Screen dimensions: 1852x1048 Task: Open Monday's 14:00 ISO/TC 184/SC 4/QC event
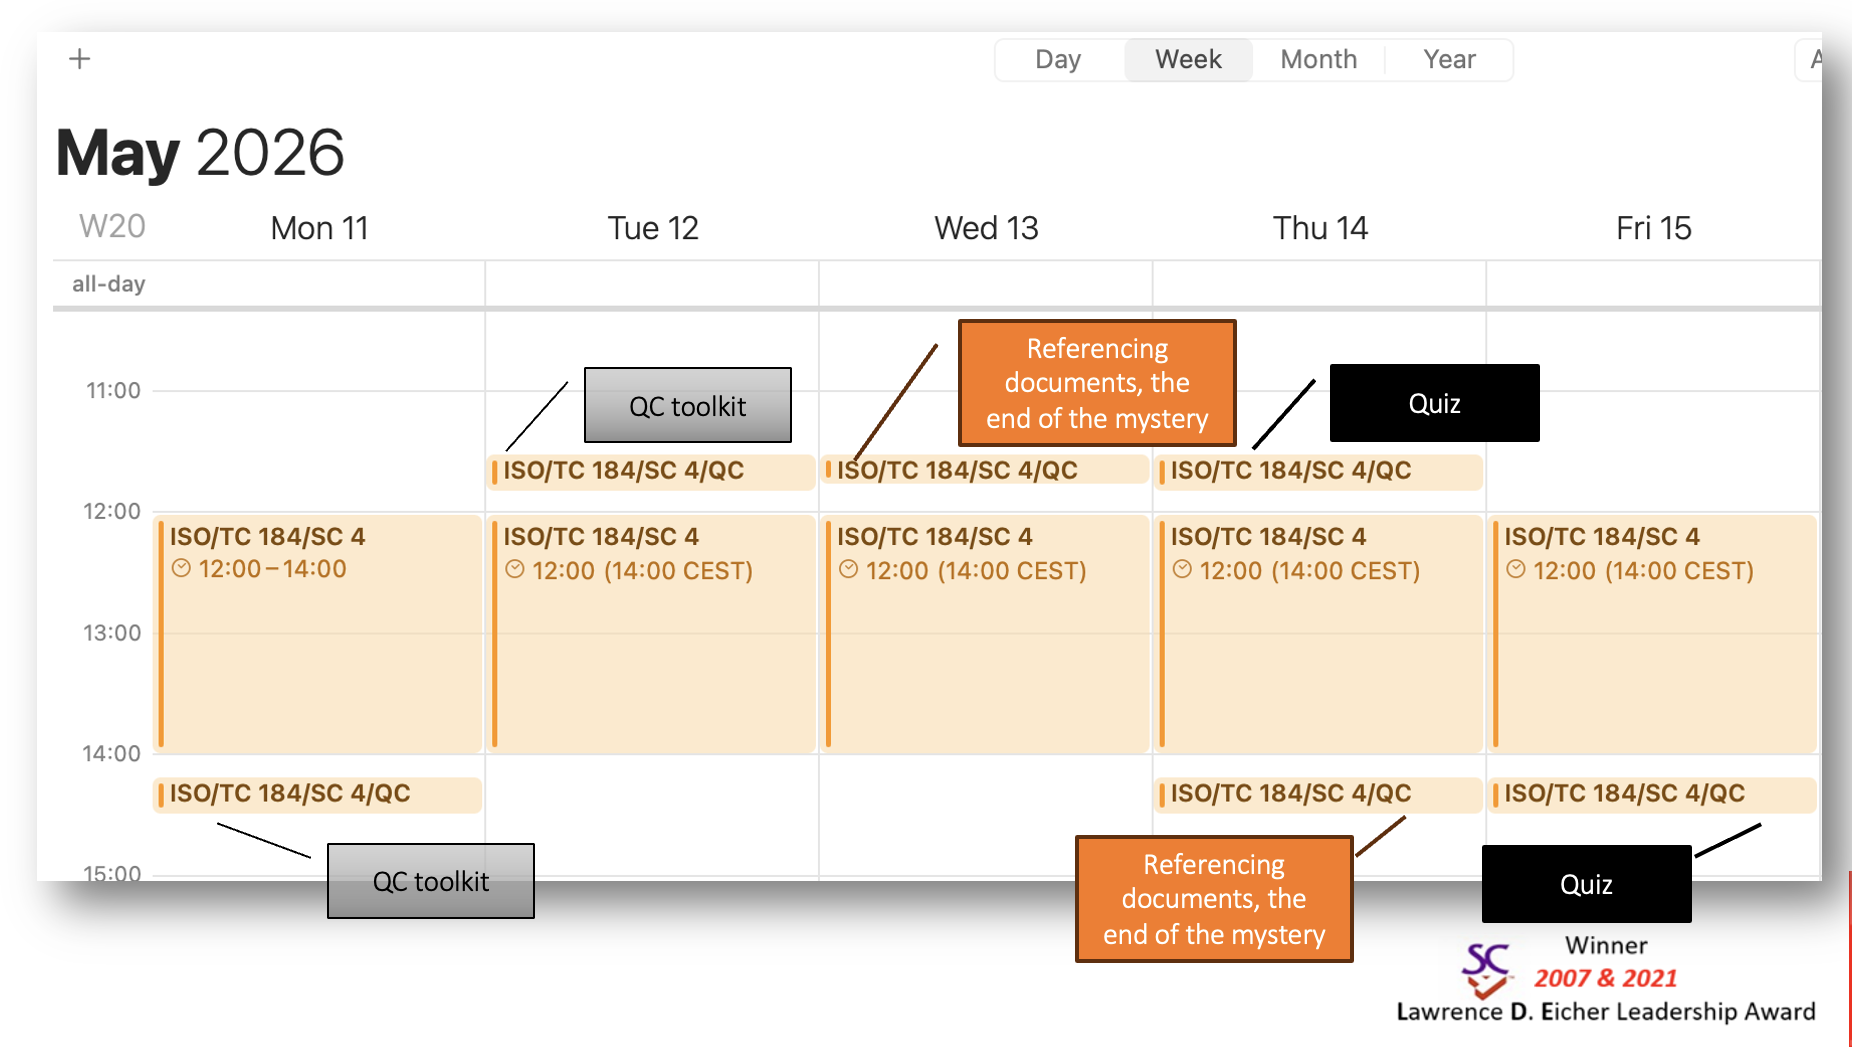click(318, 794)
